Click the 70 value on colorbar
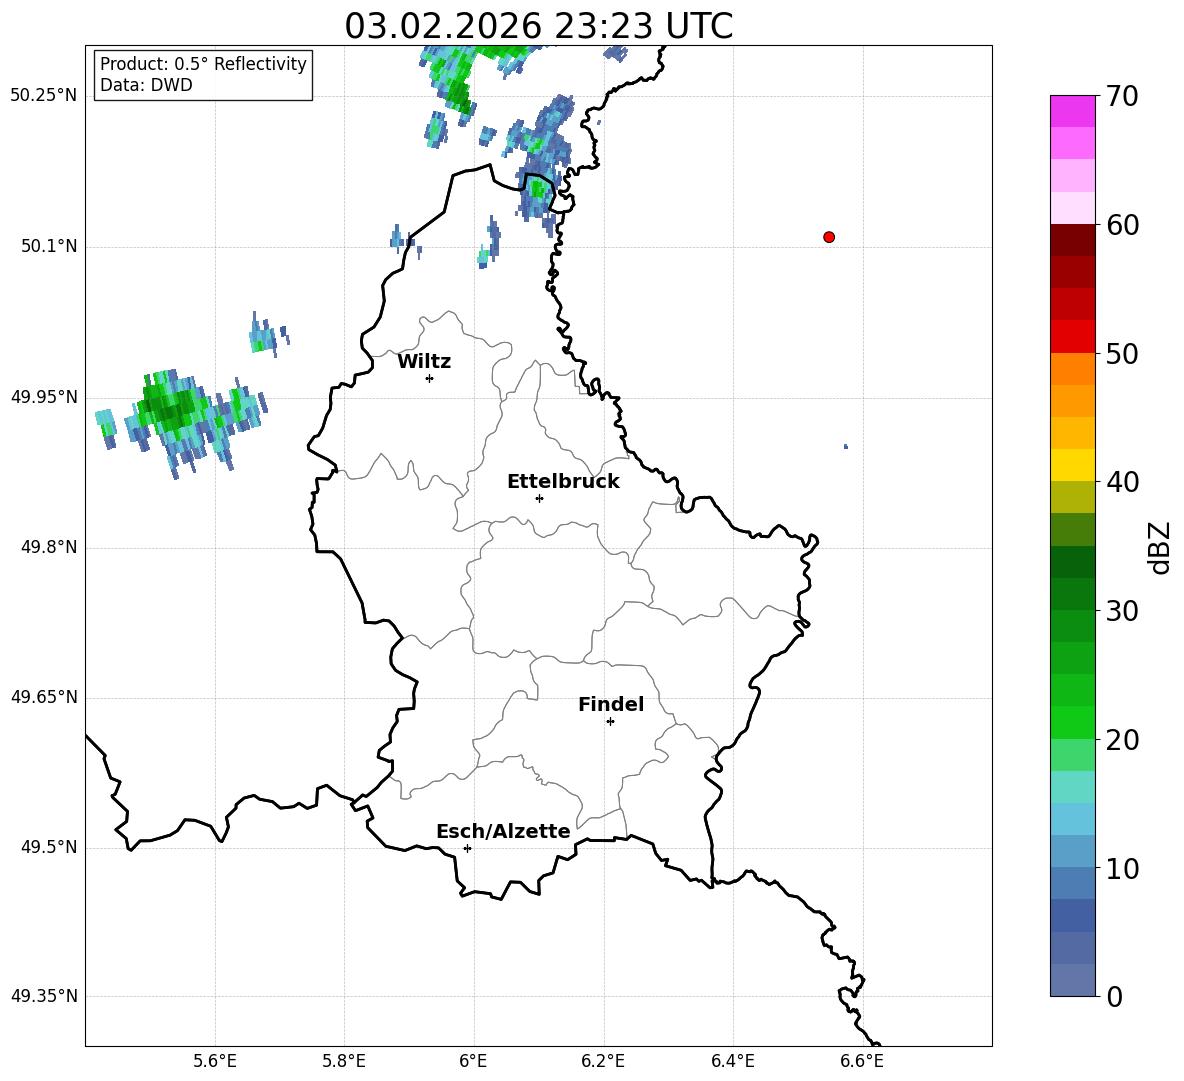 pos(1122,96)
